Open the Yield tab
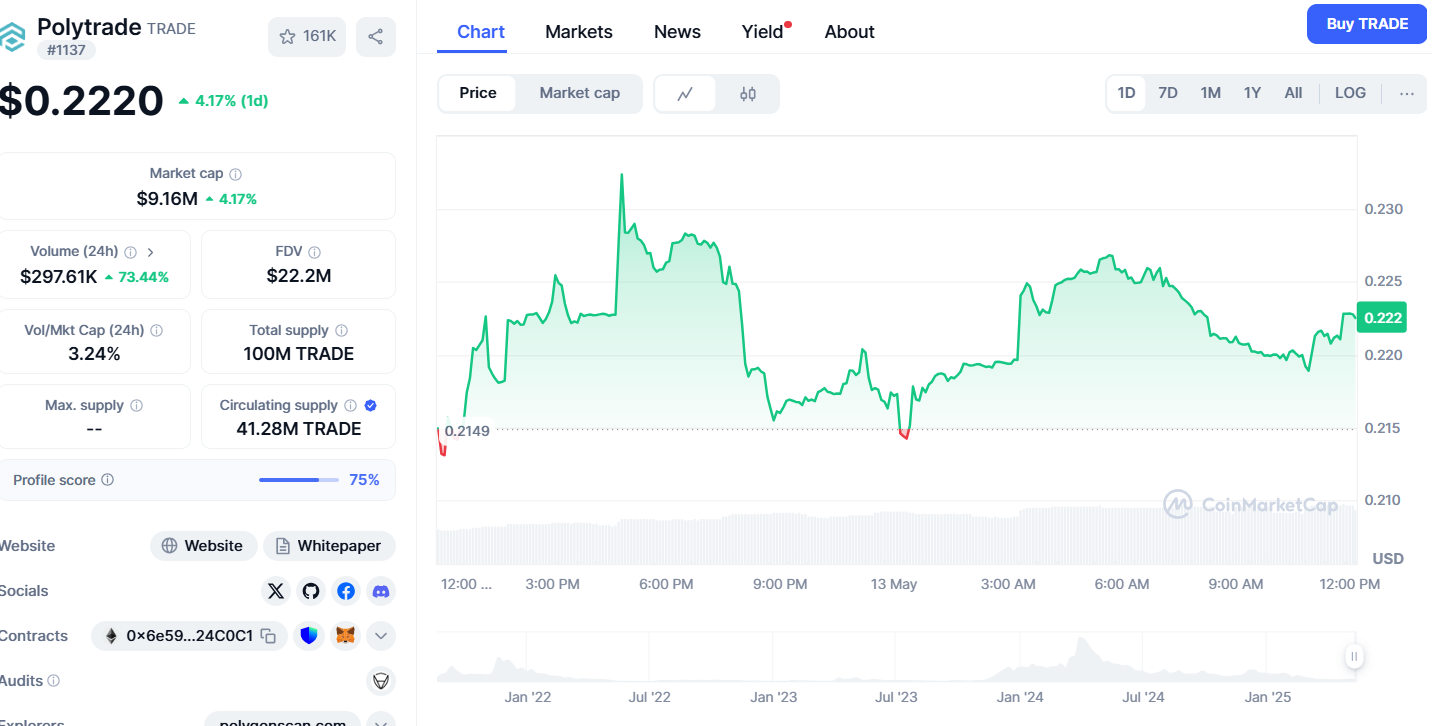The width and height of the screenshot is (1432, 726). [762, 32]
